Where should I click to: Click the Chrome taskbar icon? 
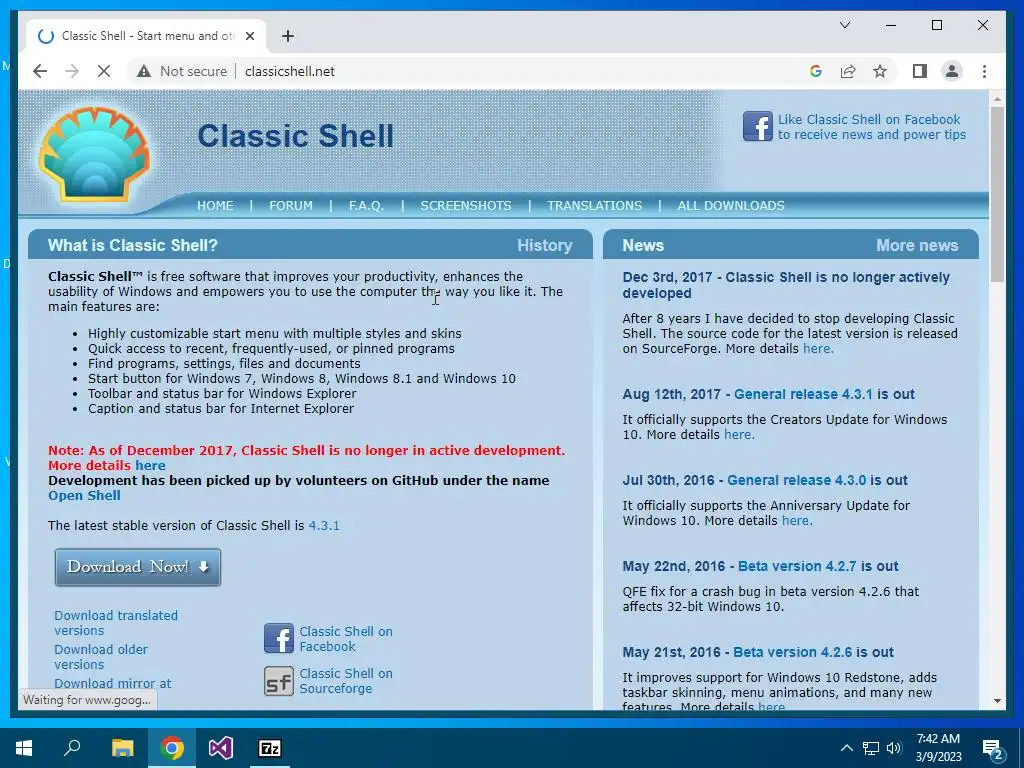(x=172, y=748)
